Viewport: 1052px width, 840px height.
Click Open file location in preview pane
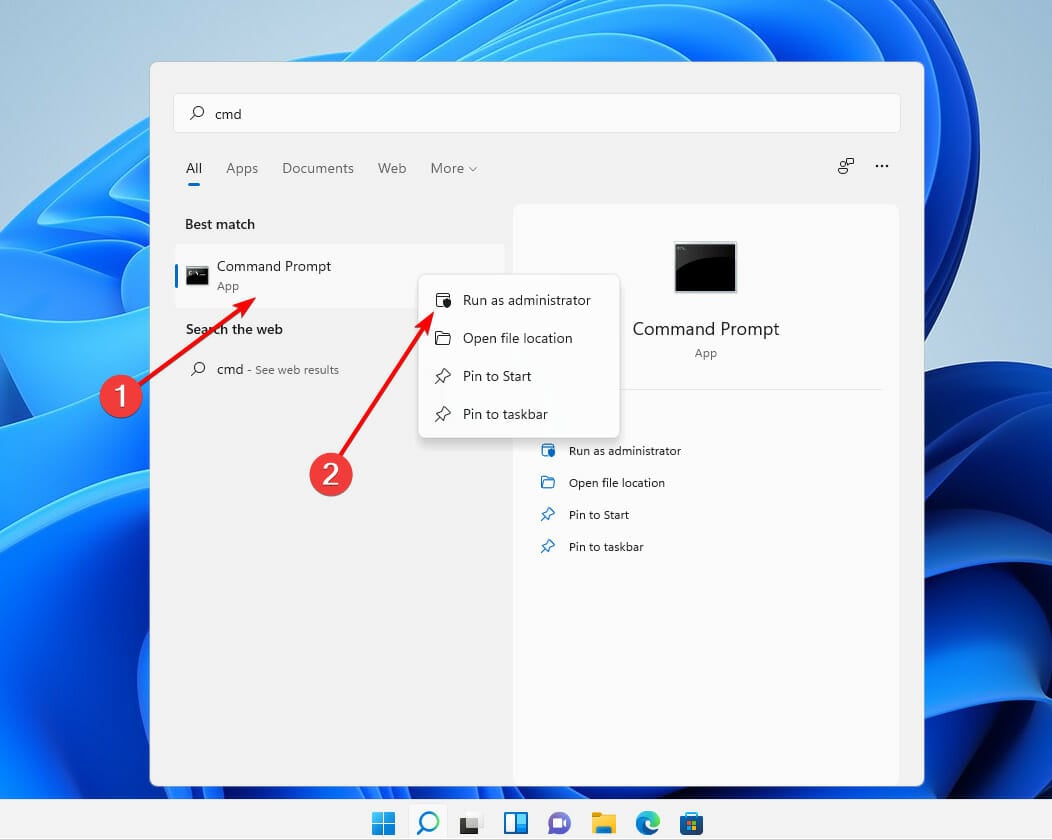pyautogui.click(x=617, y=483)
